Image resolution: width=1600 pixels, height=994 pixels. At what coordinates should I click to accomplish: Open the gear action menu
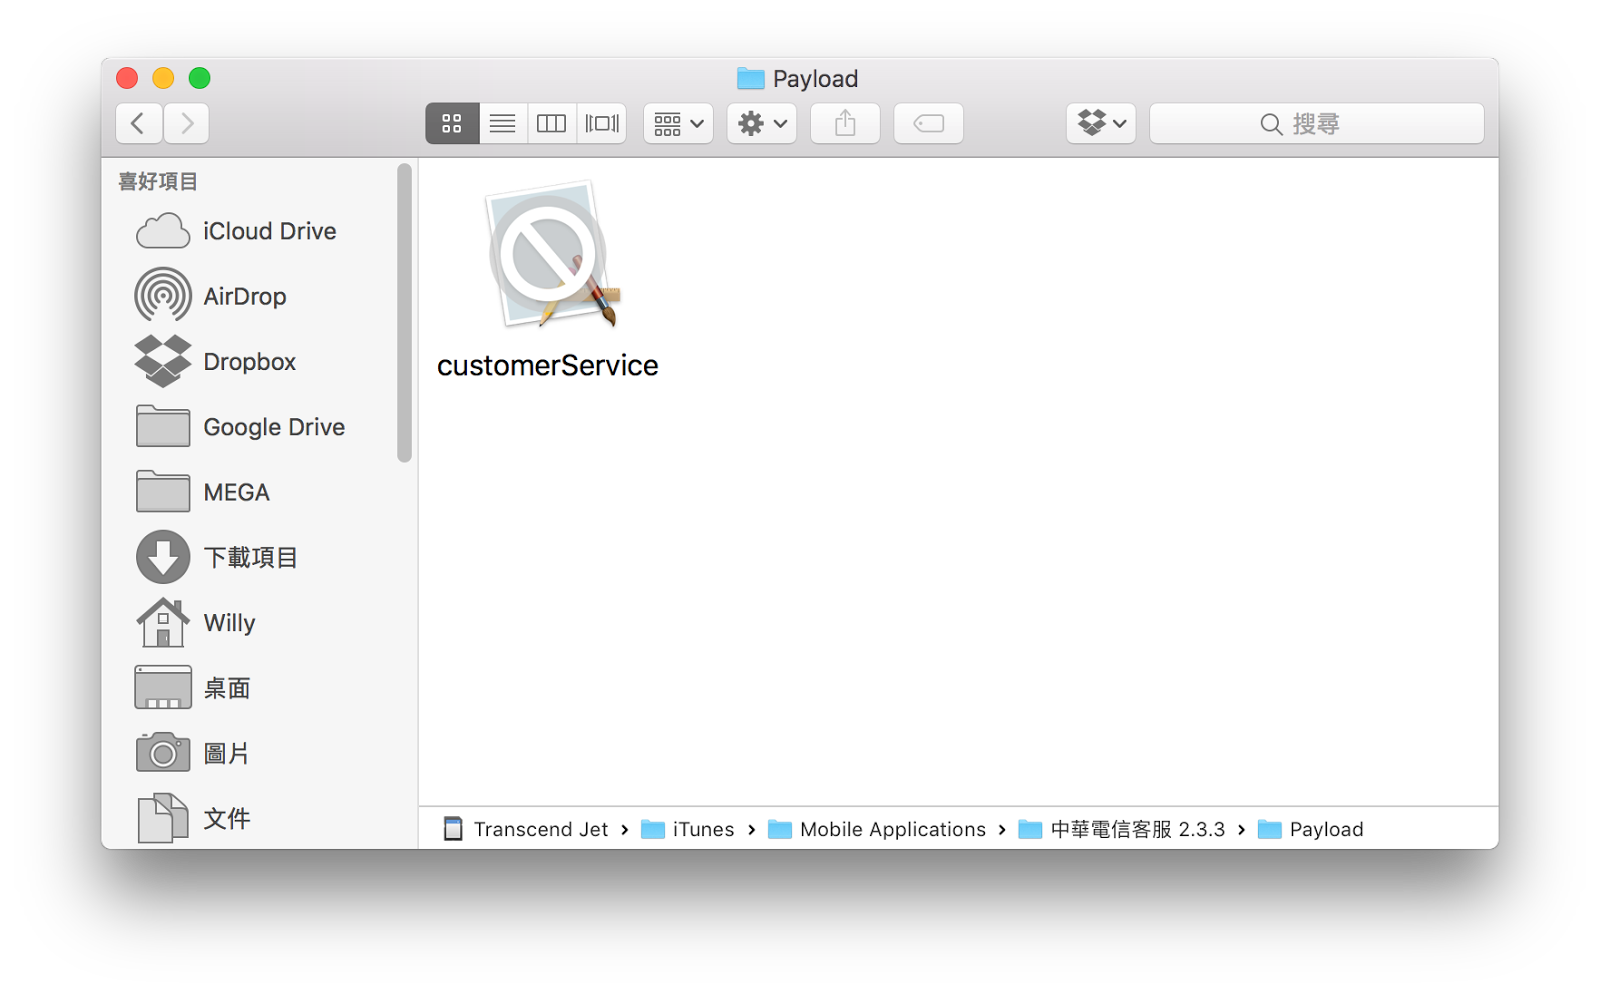(x=762, y=124)
